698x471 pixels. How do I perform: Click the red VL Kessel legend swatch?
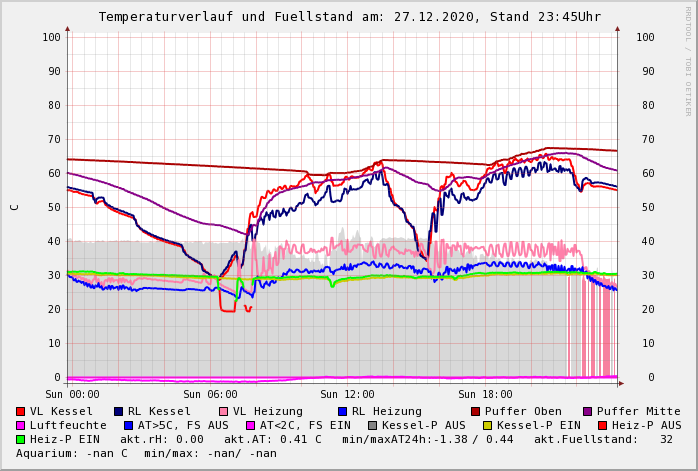[20, 411]
